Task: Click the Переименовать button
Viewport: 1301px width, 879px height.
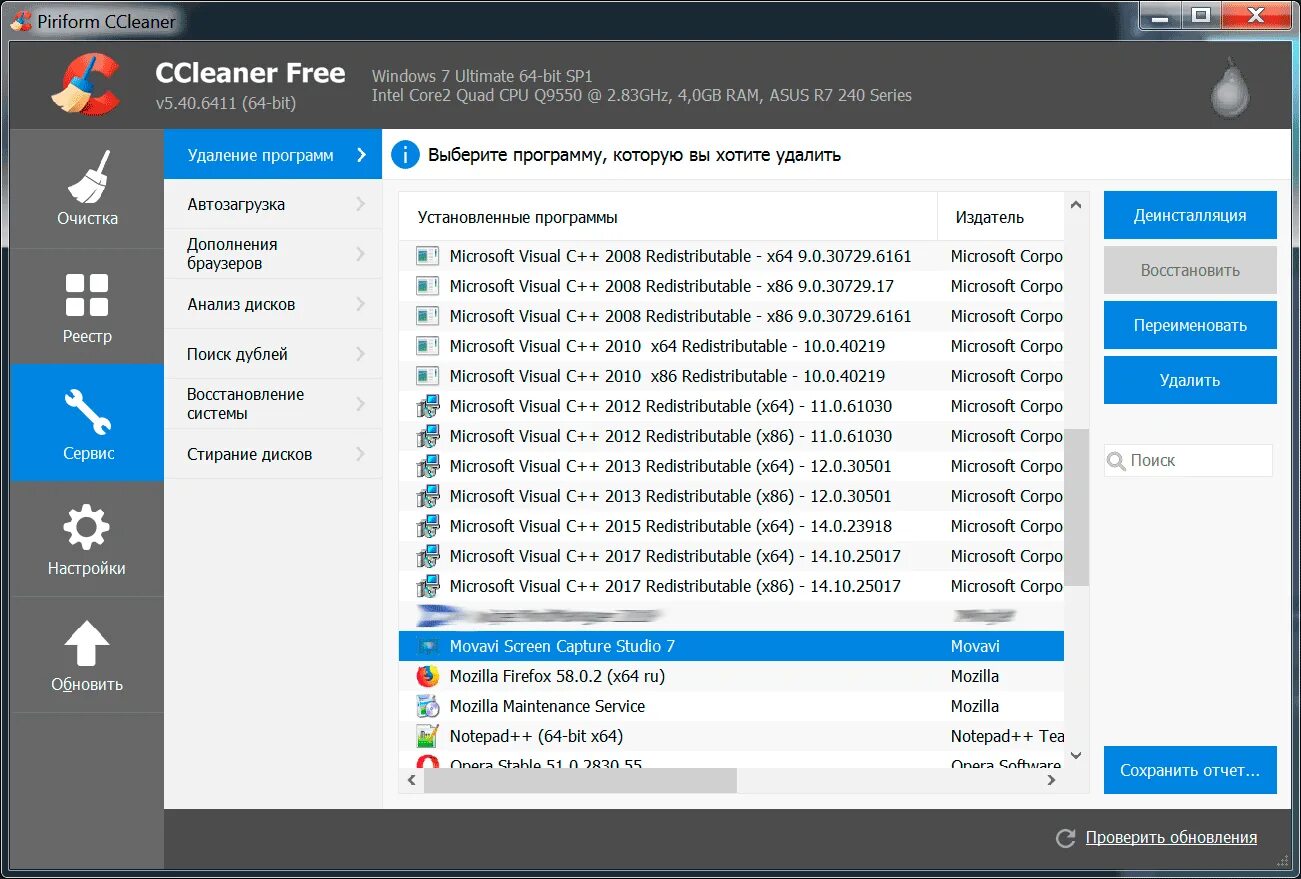Action: pos(1190,325)
